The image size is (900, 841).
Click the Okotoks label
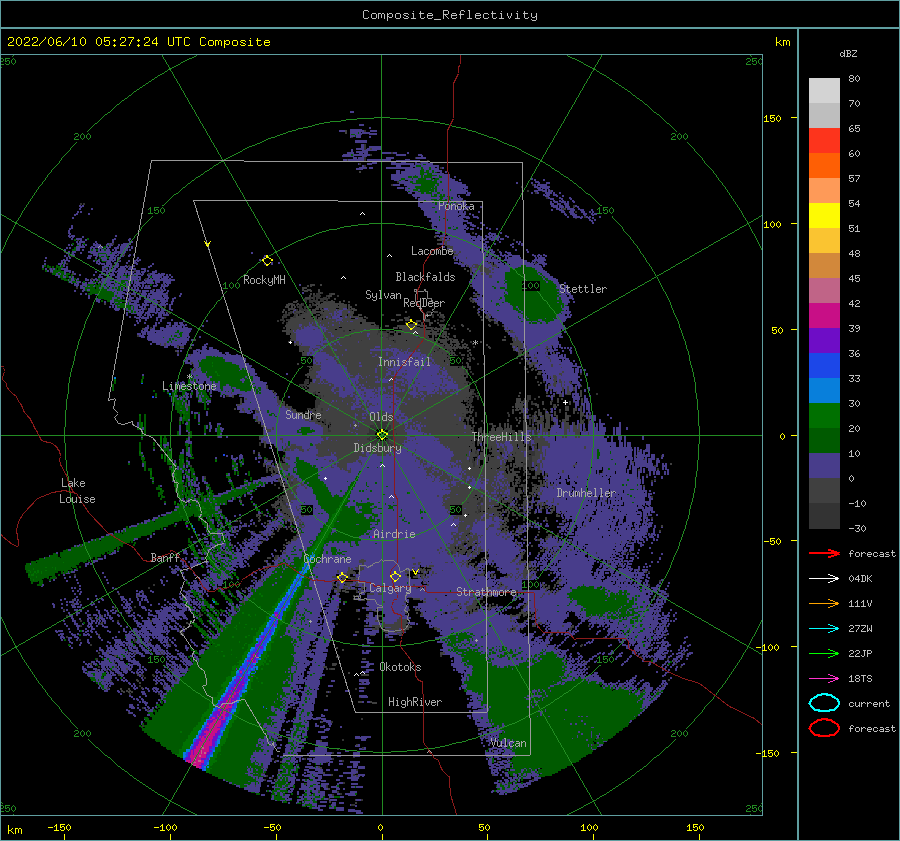pyautogui.click(x=401, y=667)
